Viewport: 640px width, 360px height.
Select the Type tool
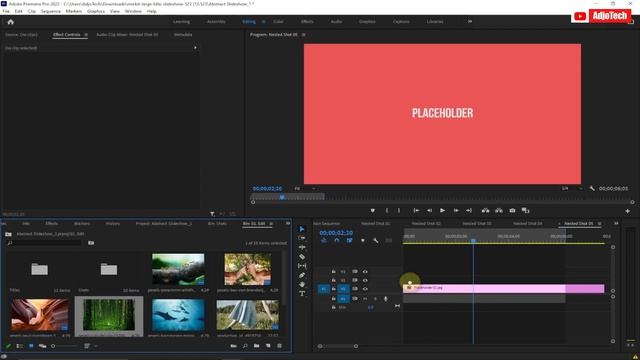point(302,293)
